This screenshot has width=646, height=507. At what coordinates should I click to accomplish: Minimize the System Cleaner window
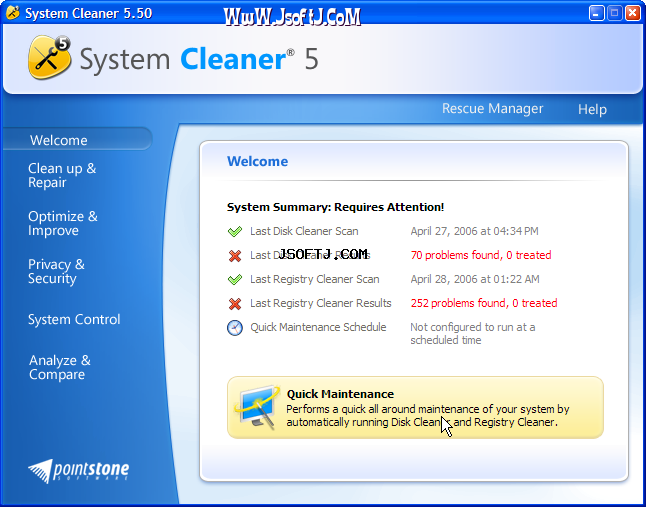click(596, 13)
